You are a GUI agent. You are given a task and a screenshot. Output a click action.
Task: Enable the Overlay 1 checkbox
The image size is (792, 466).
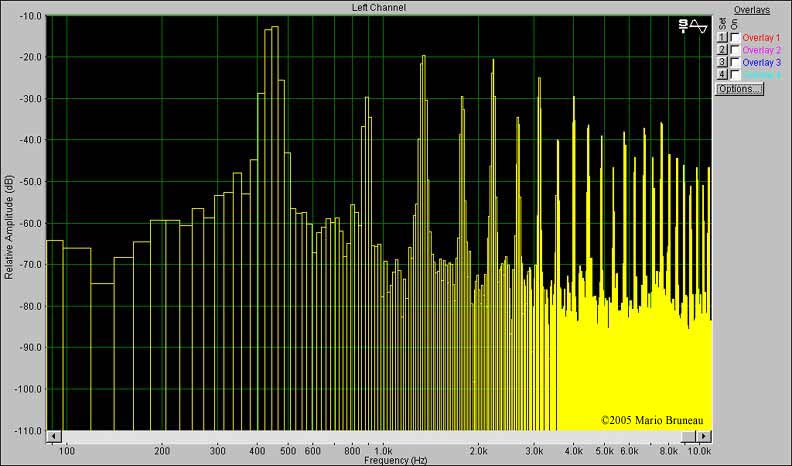click(735, 37)
